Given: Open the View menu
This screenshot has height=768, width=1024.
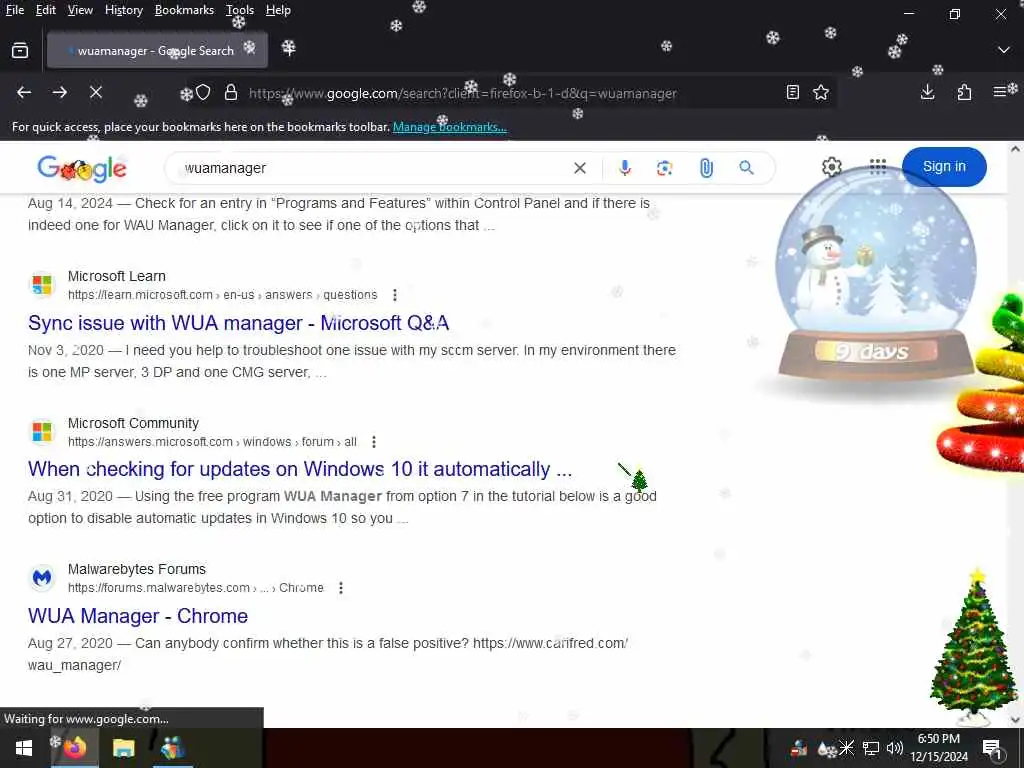Looking at the screenshot, I should tap(80, 10).
